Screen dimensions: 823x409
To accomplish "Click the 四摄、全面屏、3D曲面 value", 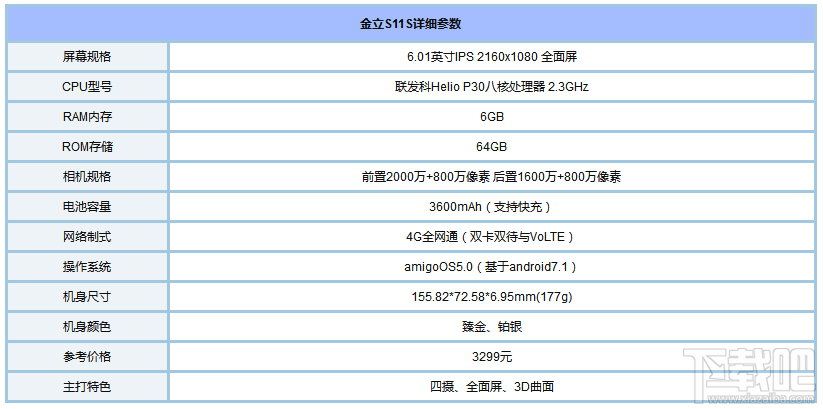I will 492,387.
